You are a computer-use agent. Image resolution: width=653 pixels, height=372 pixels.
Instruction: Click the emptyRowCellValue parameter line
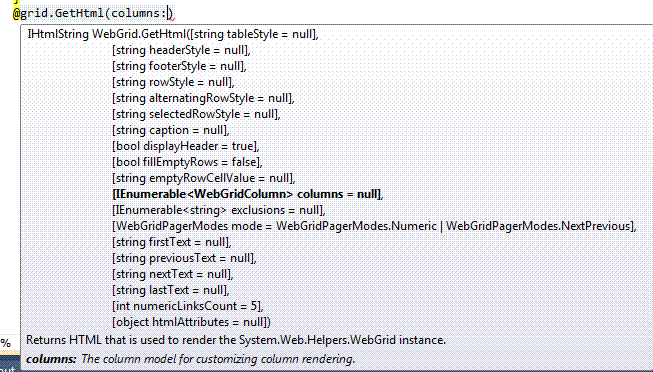coord(204,178)
